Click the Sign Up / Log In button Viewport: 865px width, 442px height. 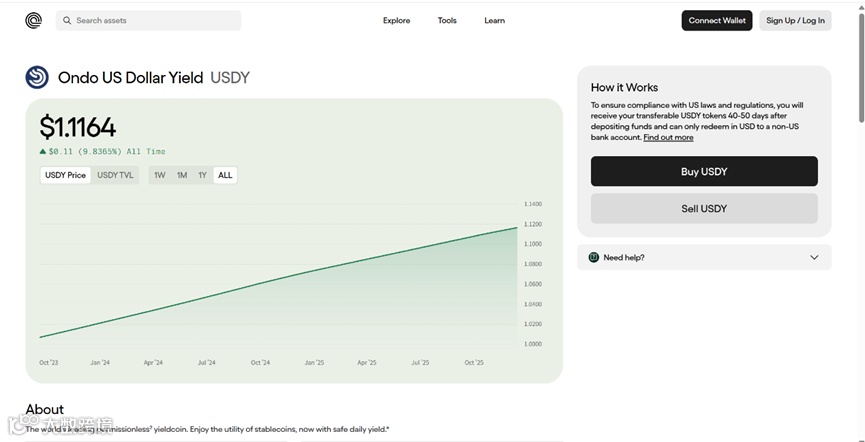tap(795, 20)
